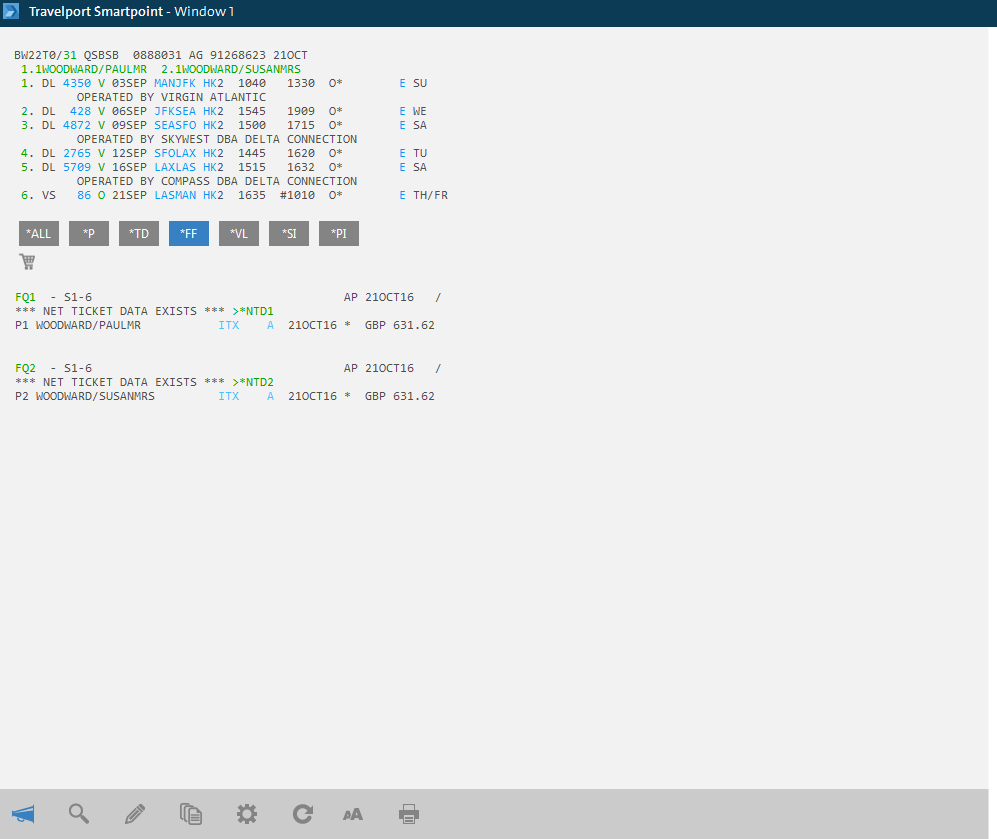Click the *SI button
The width and height of the screenshot is (997, 839).
[x=289, y=233]
